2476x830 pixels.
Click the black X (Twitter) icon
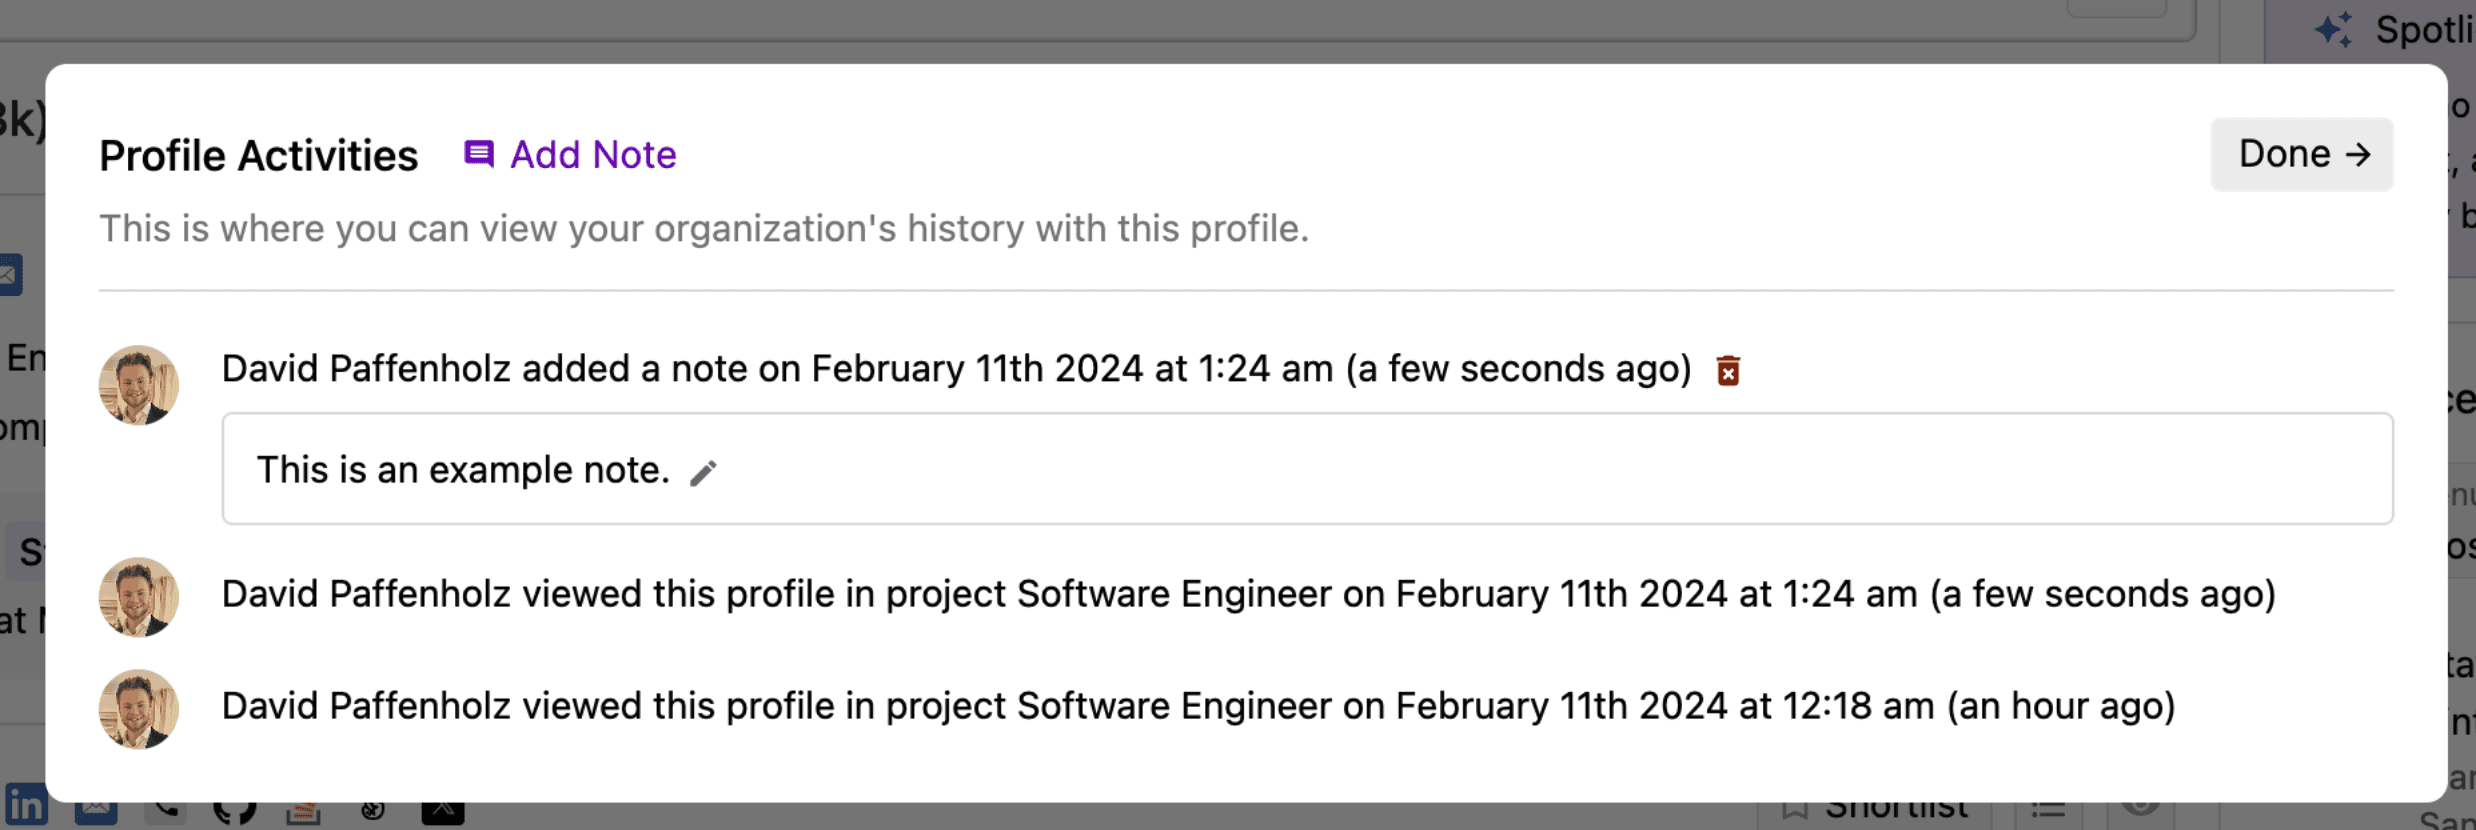click(442, 812)
